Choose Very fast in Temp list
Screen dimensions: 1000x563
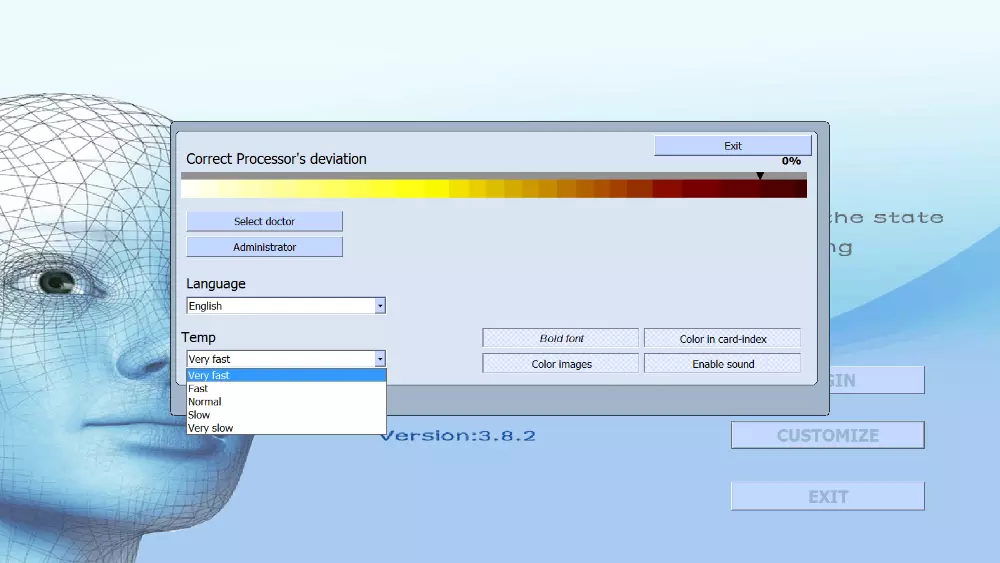tap(286, 376)
